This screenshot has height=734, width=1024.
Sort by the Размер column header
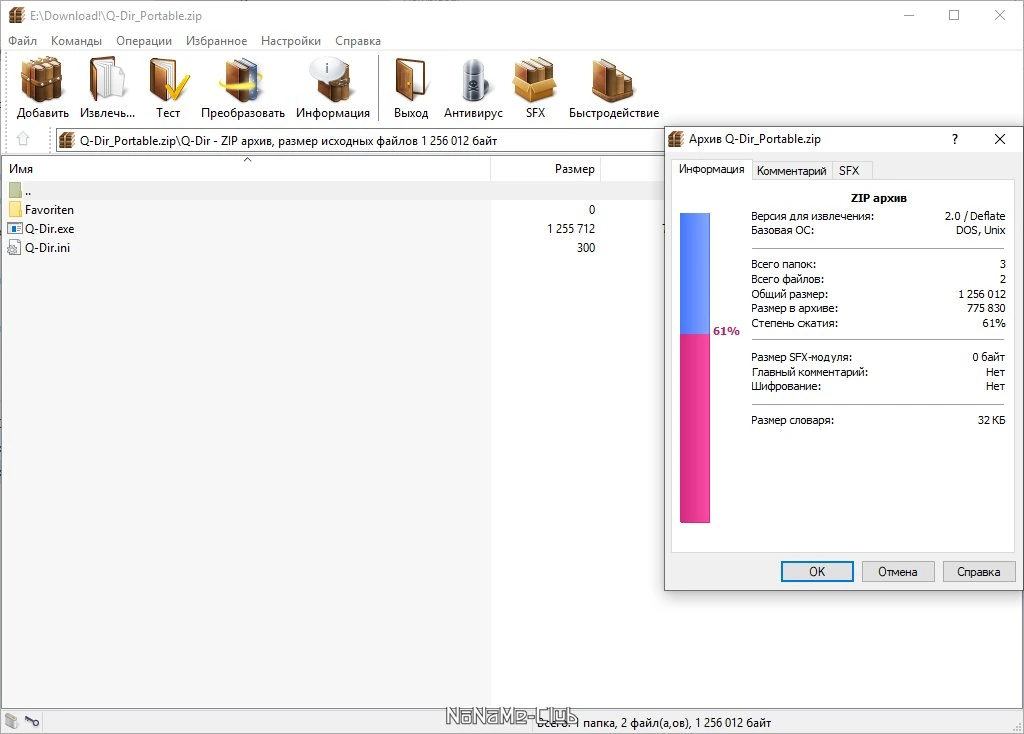pyautogui.click(x=545, y=168)
